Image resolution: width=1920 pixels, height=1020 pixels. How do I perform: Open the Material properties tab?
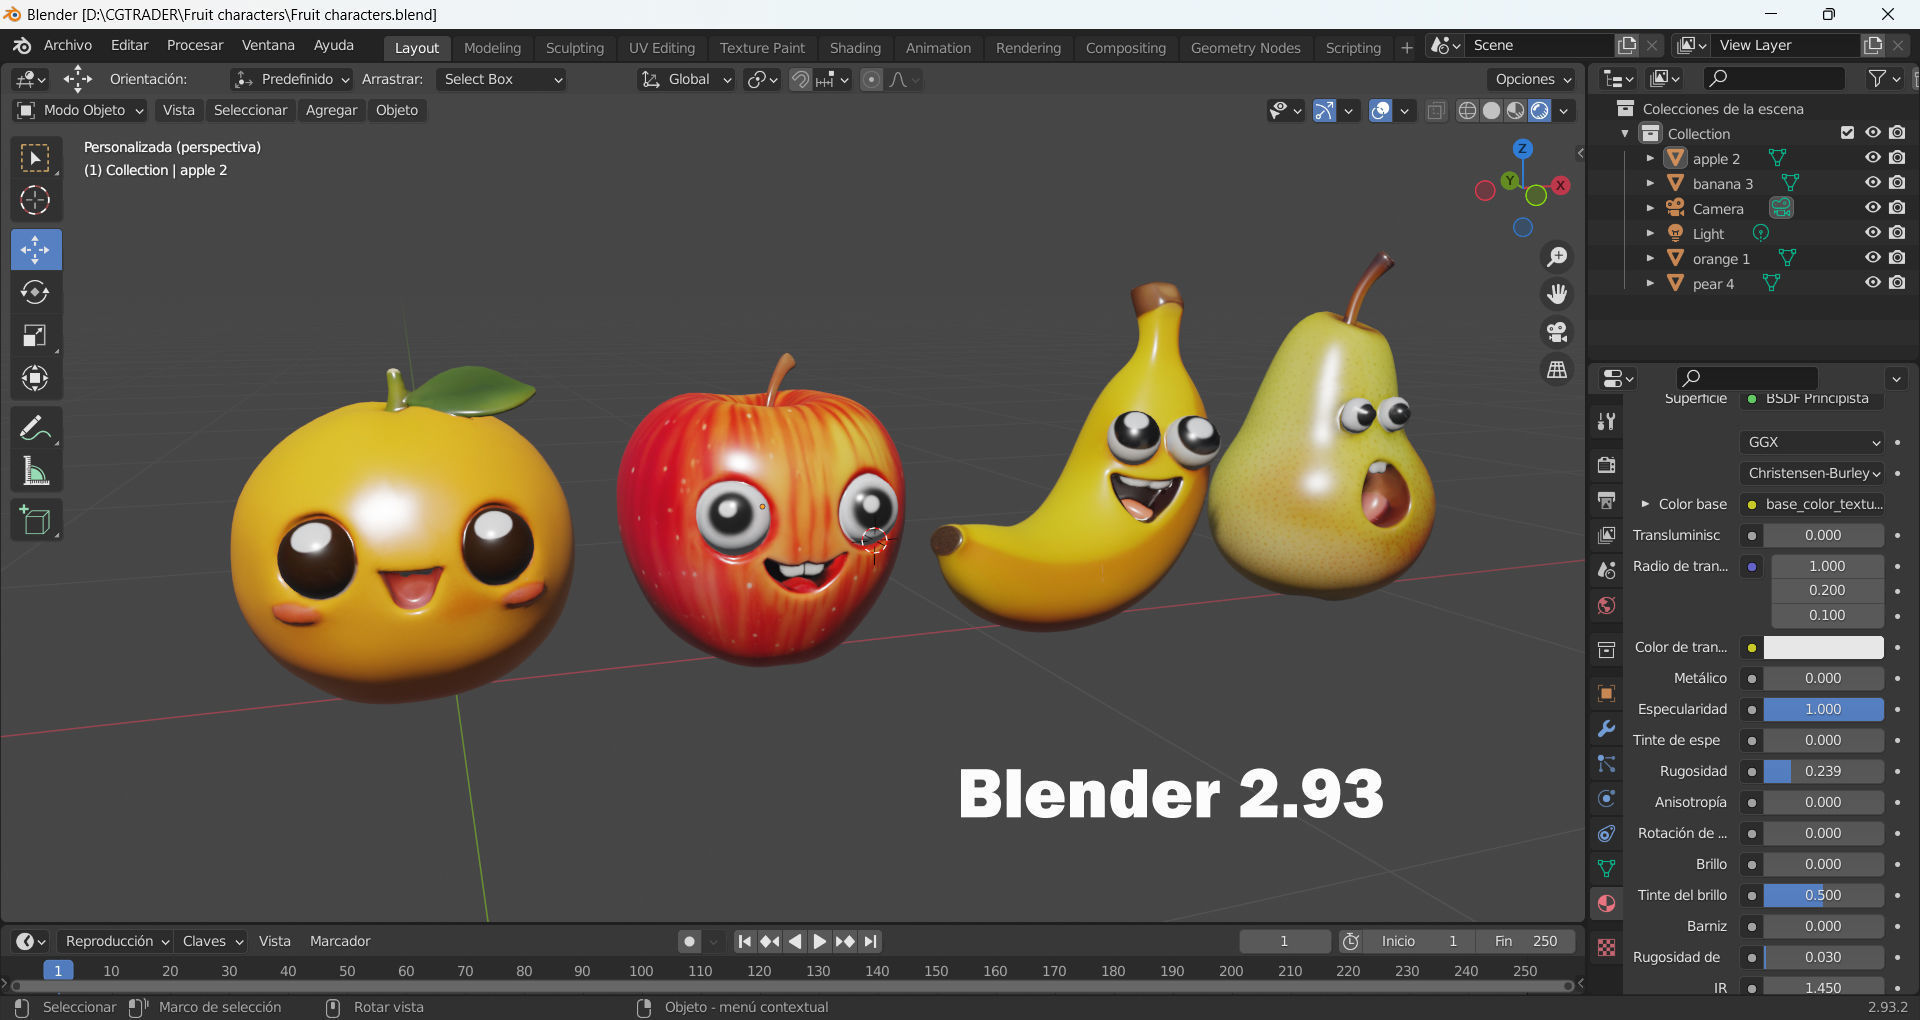(x=1606, y=904)
